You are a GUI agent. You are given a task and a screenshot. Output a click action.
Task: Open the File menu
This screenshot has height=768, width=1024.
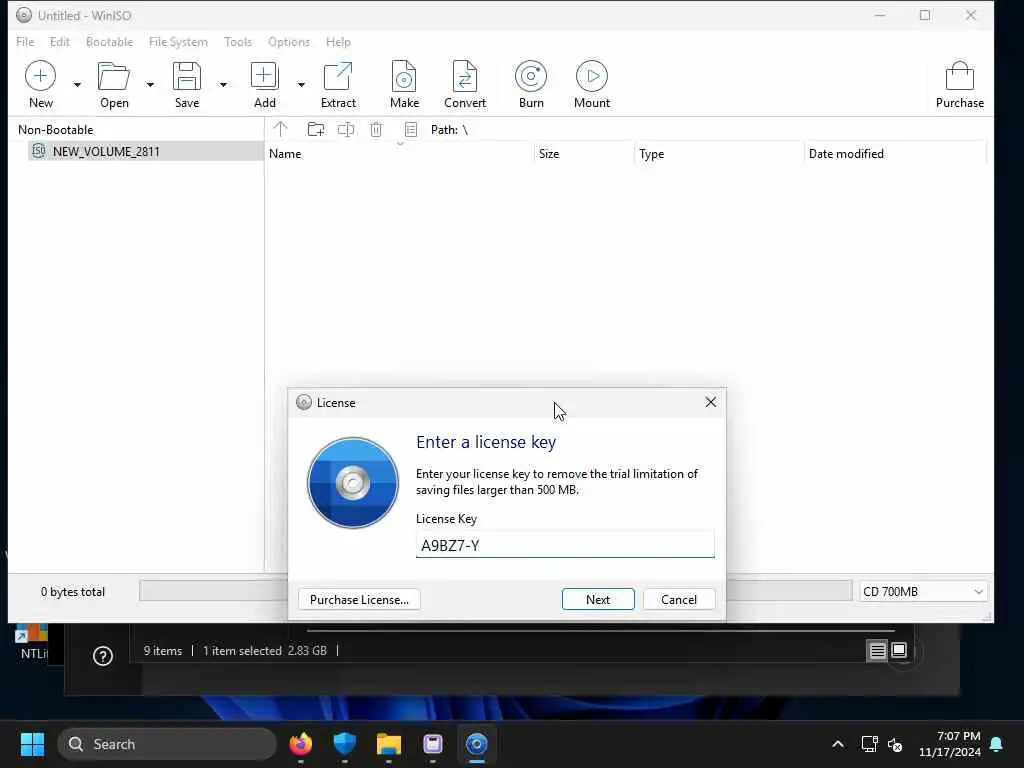pos(25,42)
